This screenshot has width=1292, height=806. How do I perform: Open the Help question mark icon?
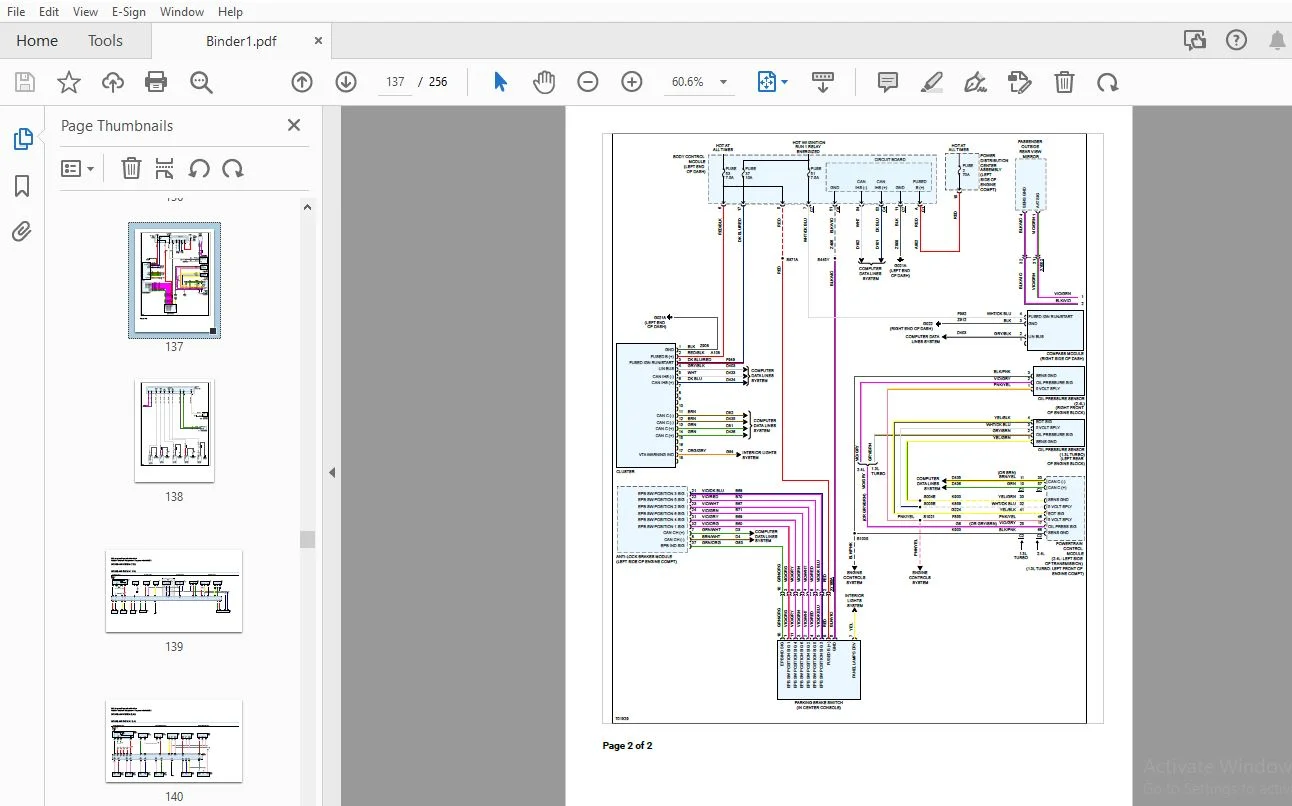1237,41
